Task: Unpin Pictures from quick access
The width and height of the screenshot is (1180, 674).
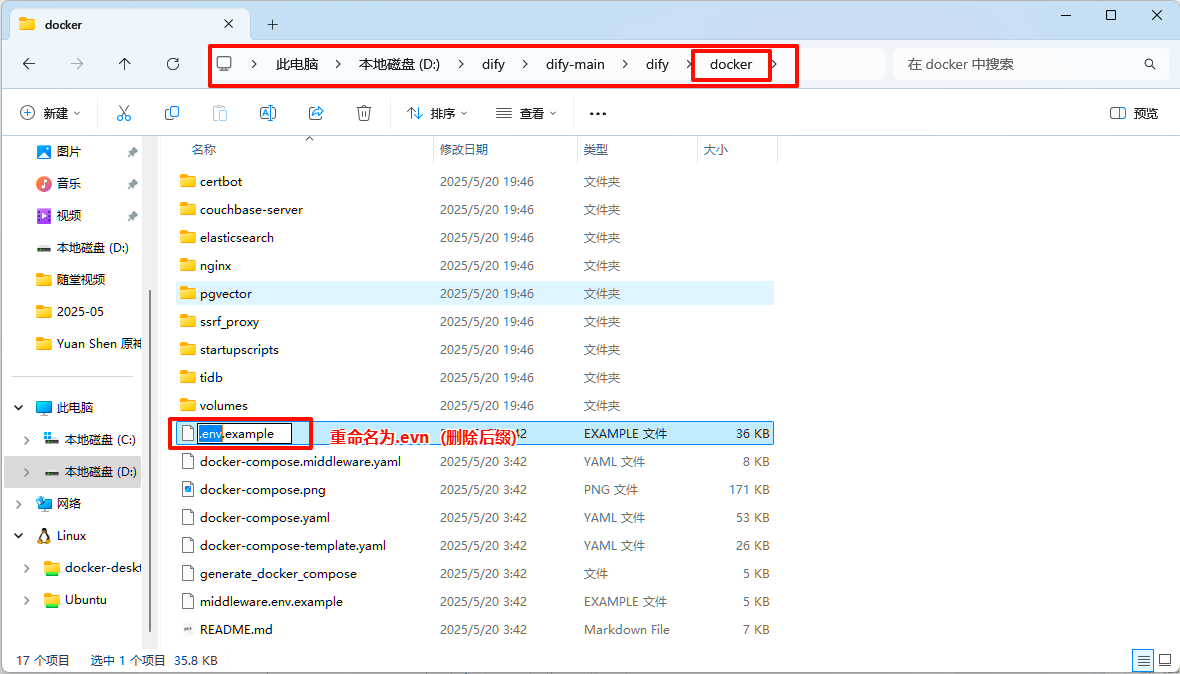Action: (132, 152)
